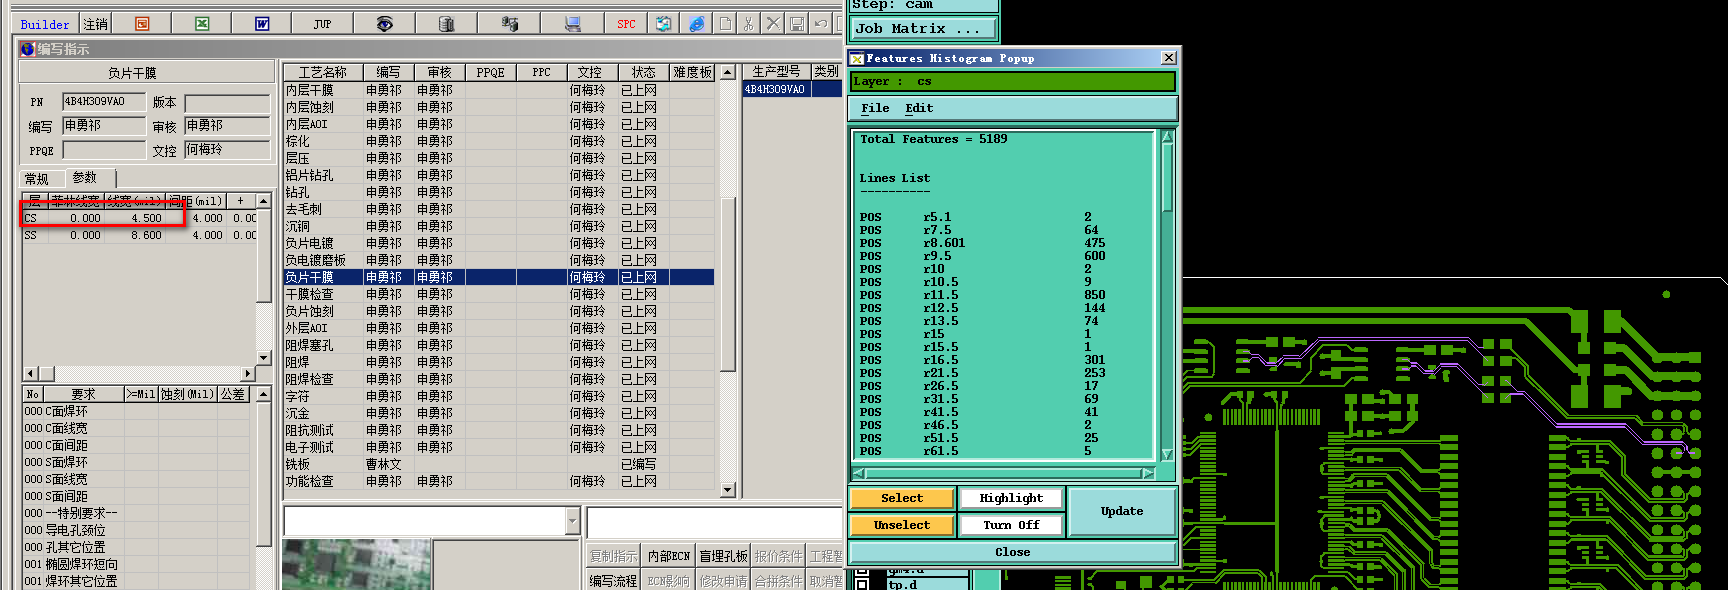Screen dimensions: 1728x590
Task: Click the delete X icon in toolbar
Action: (x=773, y=23)
